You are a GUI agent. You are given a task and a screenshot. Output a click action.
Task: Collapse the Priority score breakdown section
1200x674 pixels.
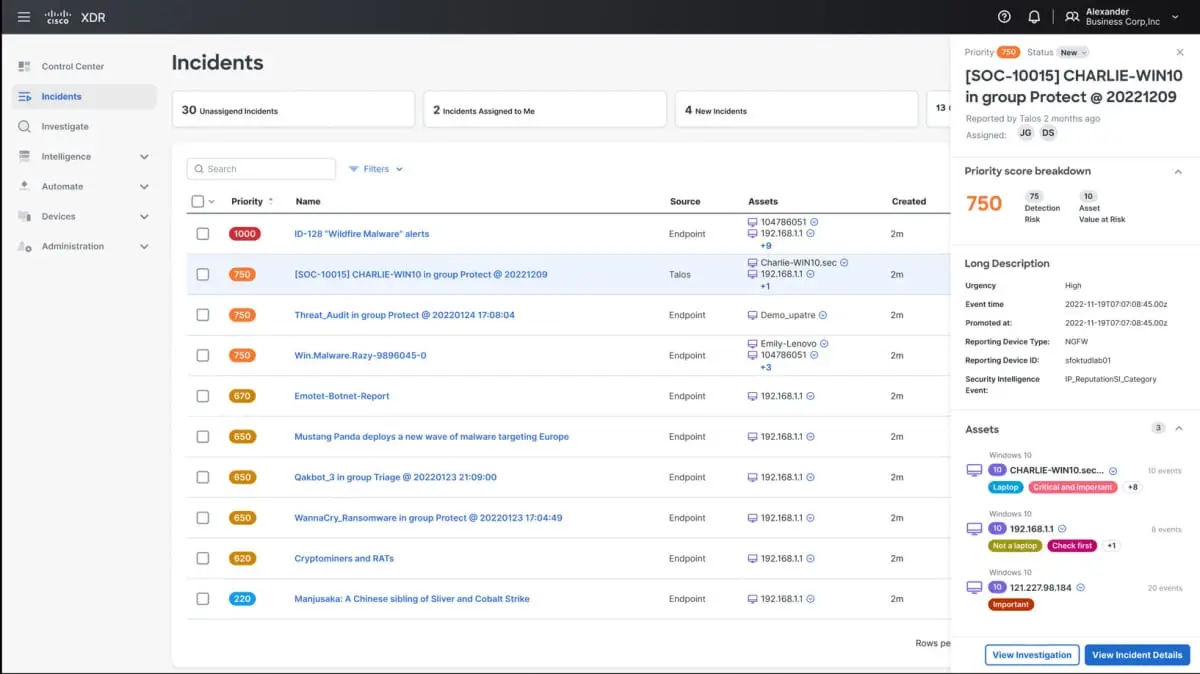1178,172
